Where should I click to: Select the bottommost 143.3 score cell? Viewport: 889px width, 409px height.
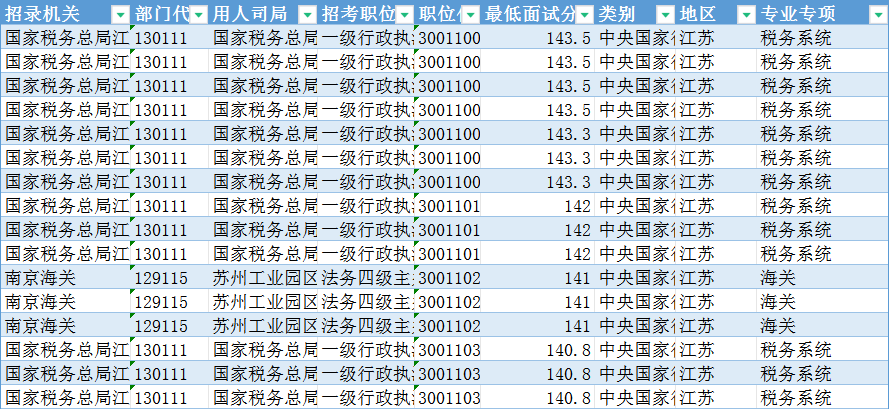[x=538, y=182]
